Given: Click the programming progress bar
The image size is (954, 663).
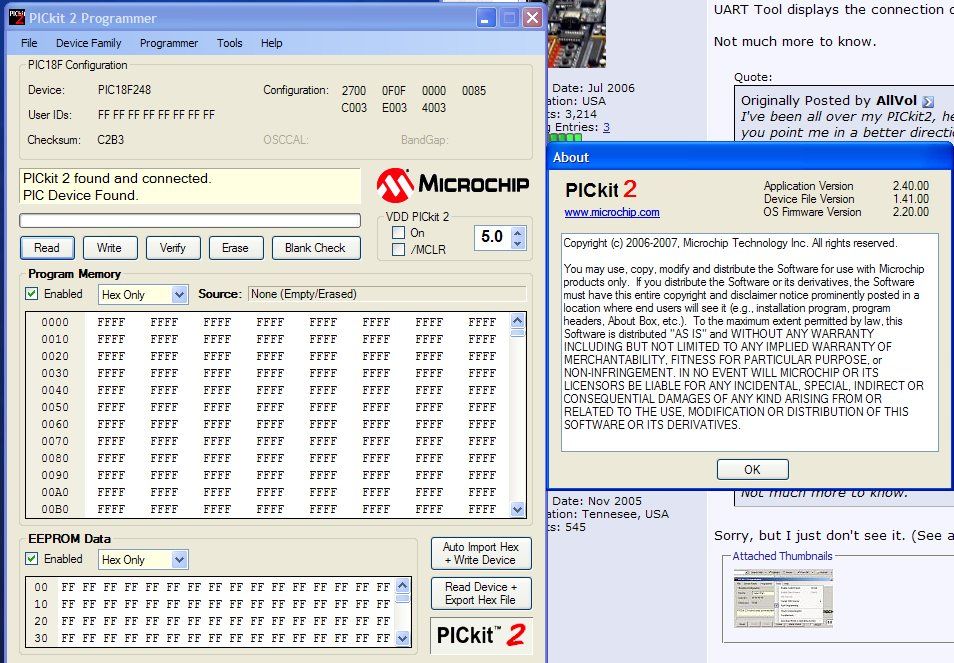Looking at the screenshot, I should pos(190,220).
